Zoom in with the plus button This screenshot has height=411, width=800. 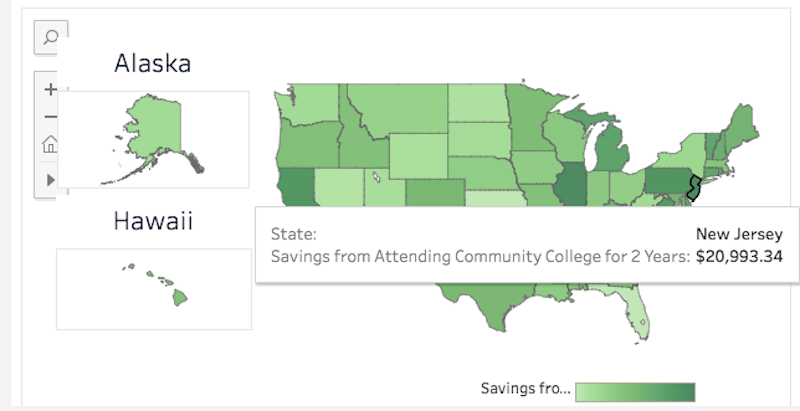51,90
